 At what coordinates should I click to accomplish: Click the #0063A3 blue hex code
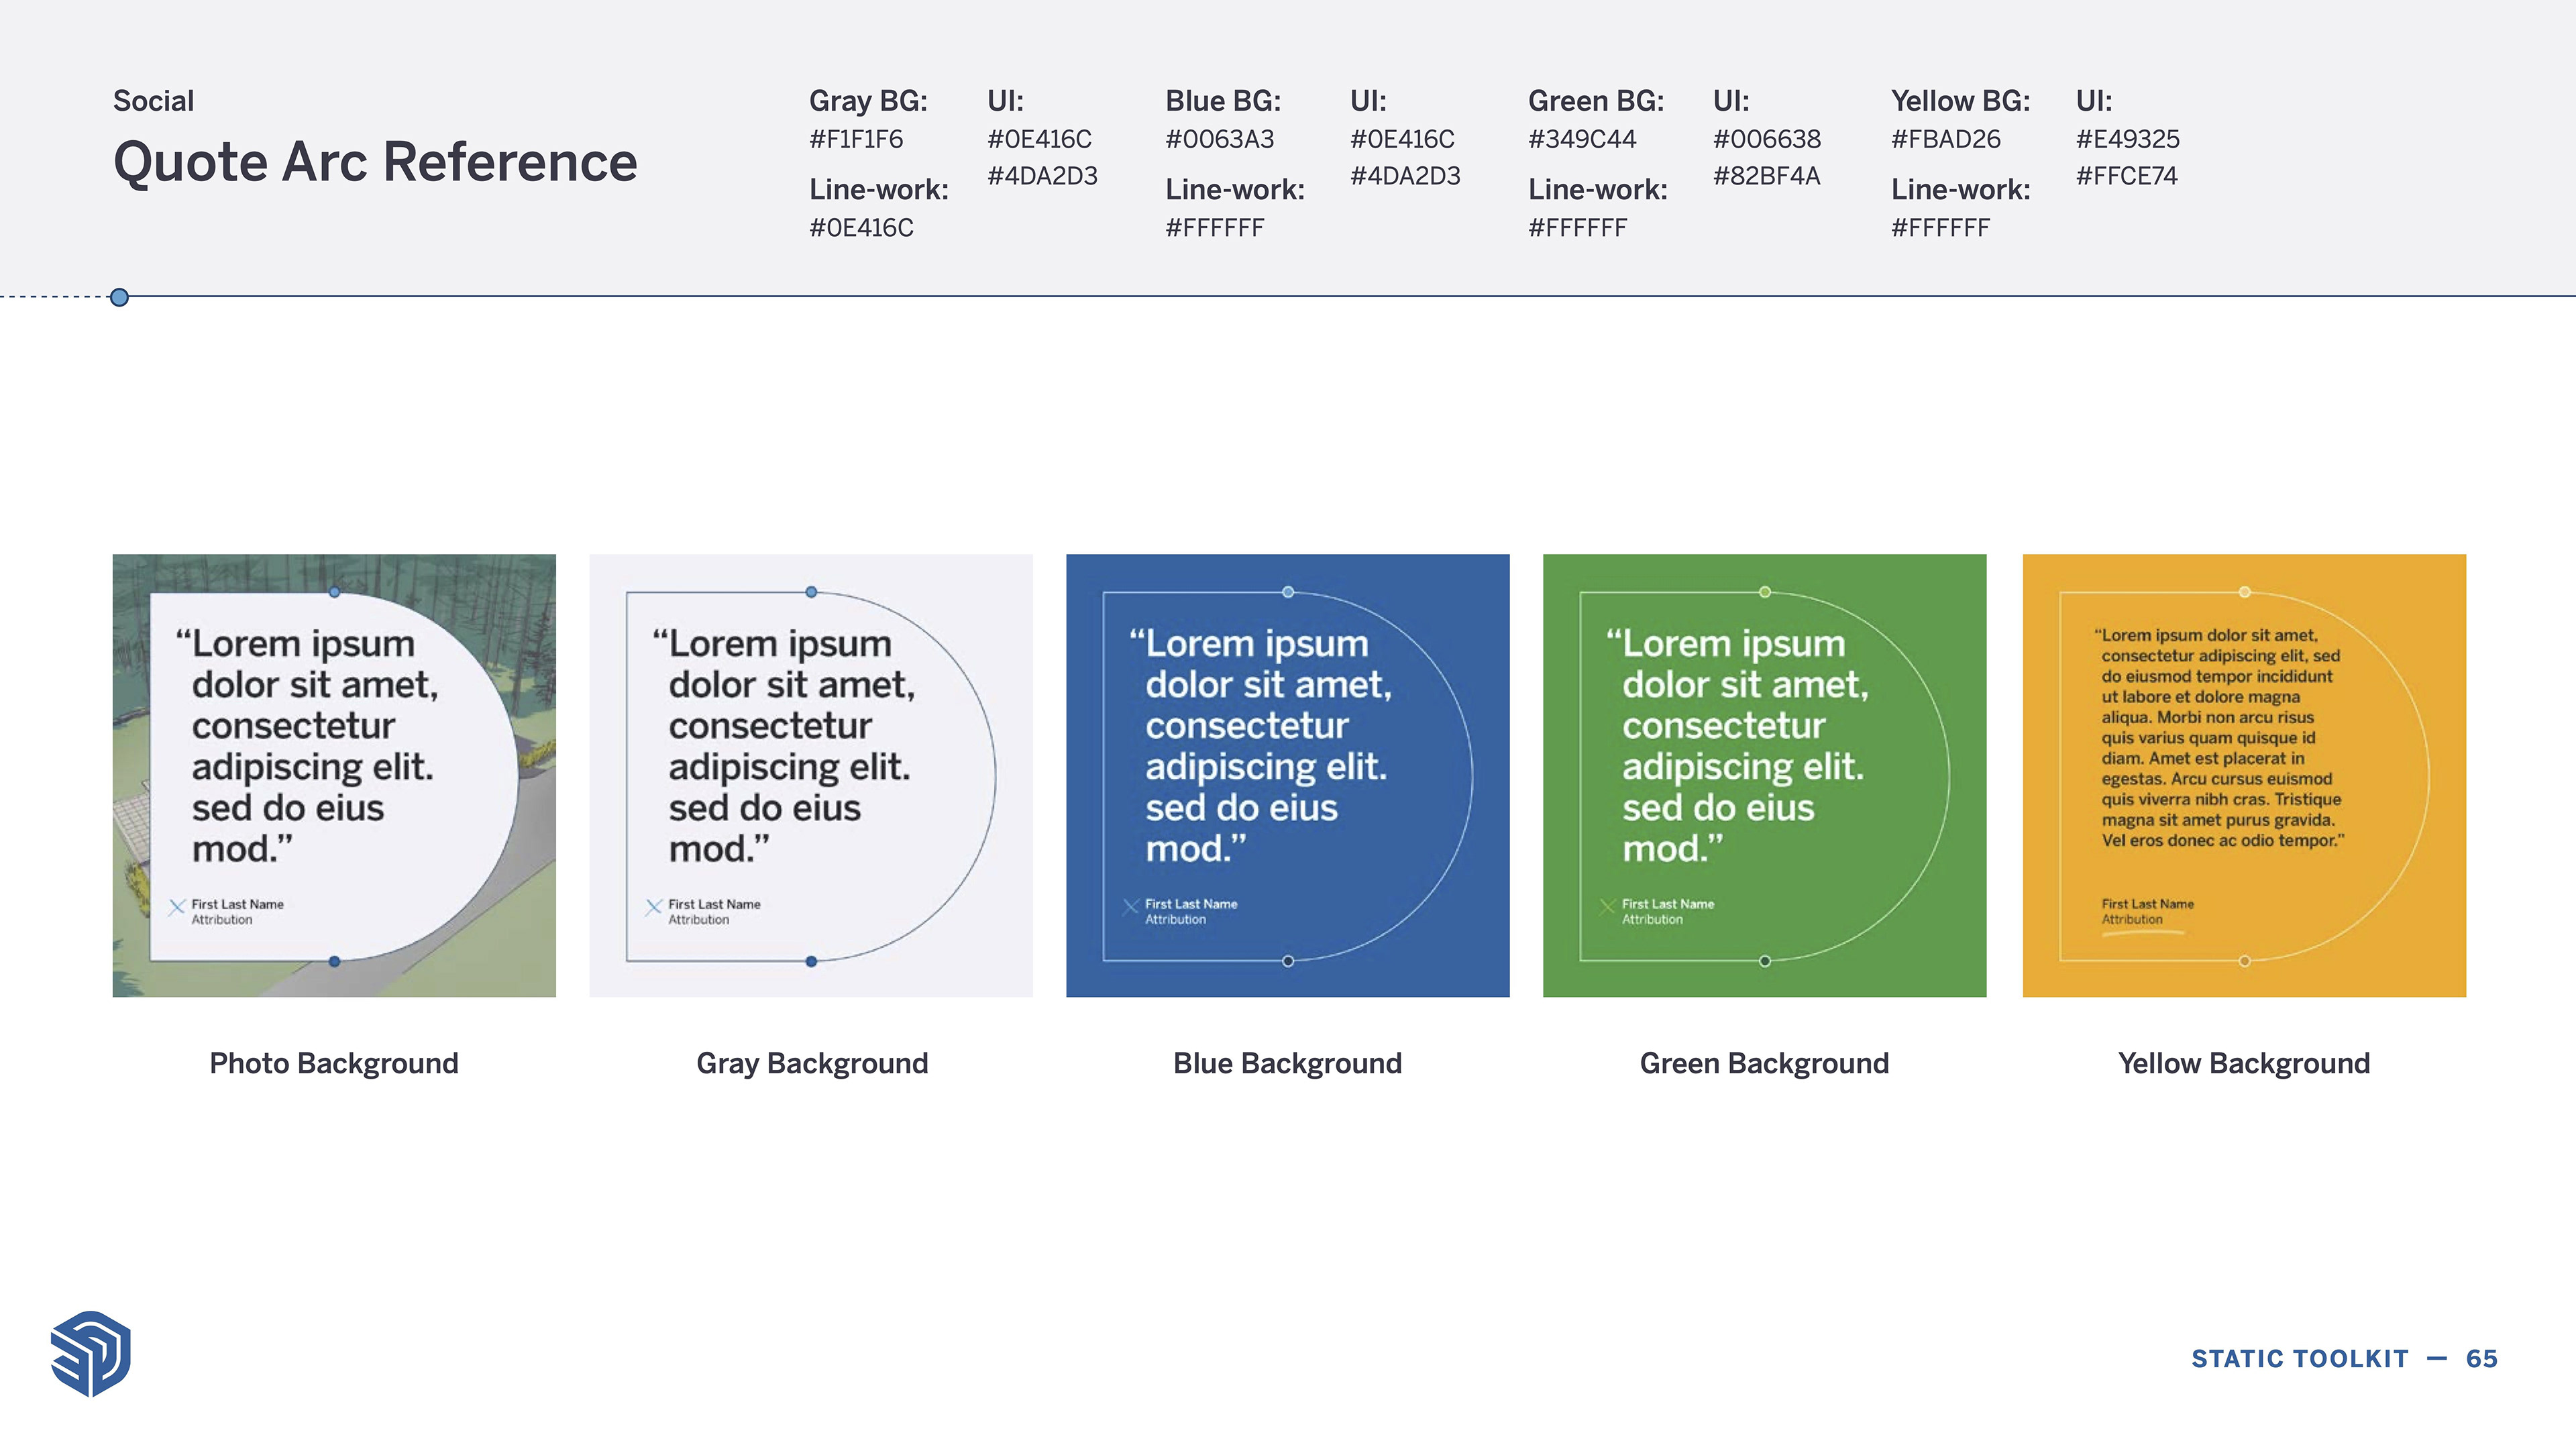[x=1219, y=139]
